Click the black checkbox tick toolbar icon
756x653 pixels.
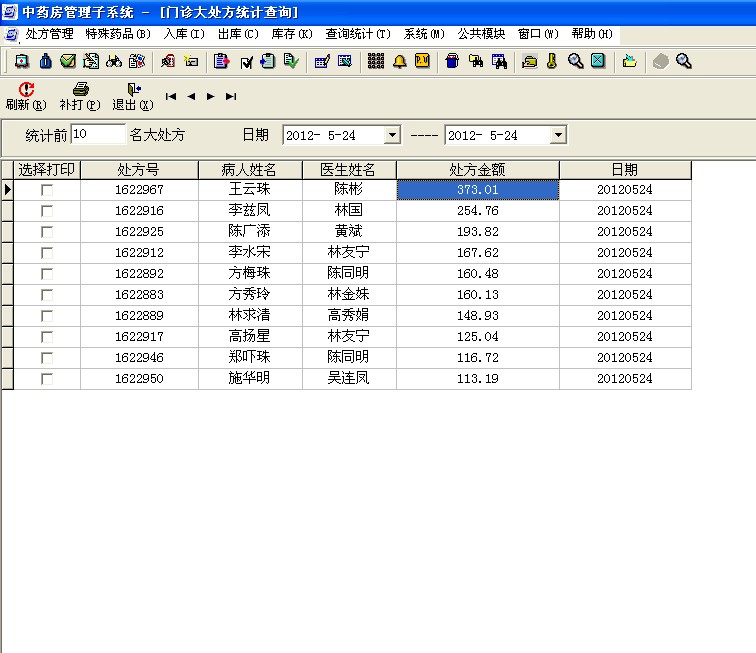coord(246,62)
